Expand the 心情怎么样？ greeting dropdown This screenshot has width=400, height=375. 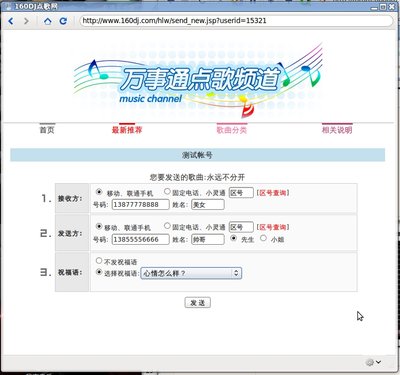coord(191,273)
